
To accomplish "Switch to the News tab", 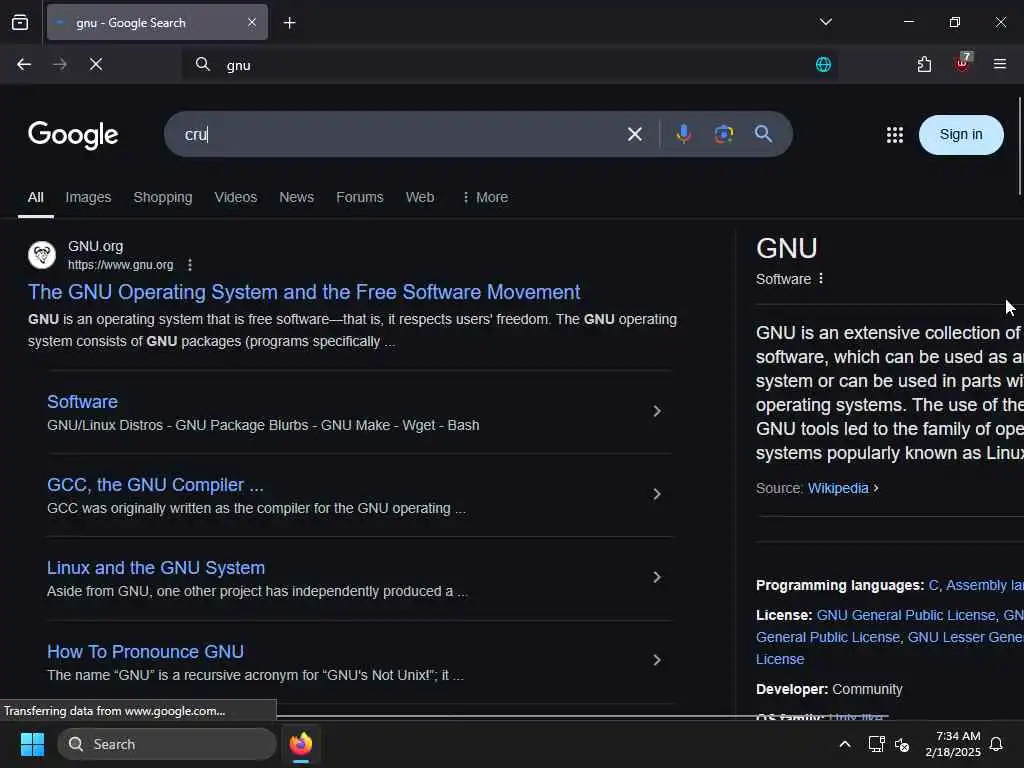I will pos(296,197).
